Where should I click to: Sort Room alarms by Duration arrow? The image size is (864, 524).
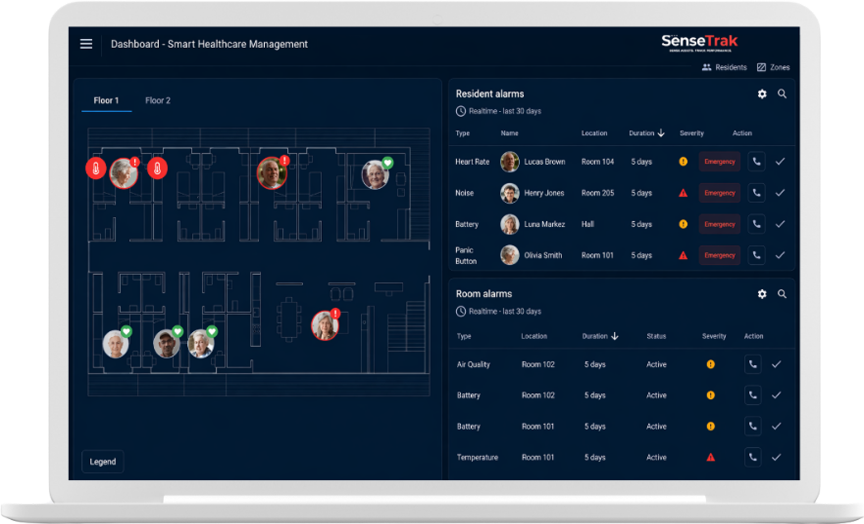point(615,336)
